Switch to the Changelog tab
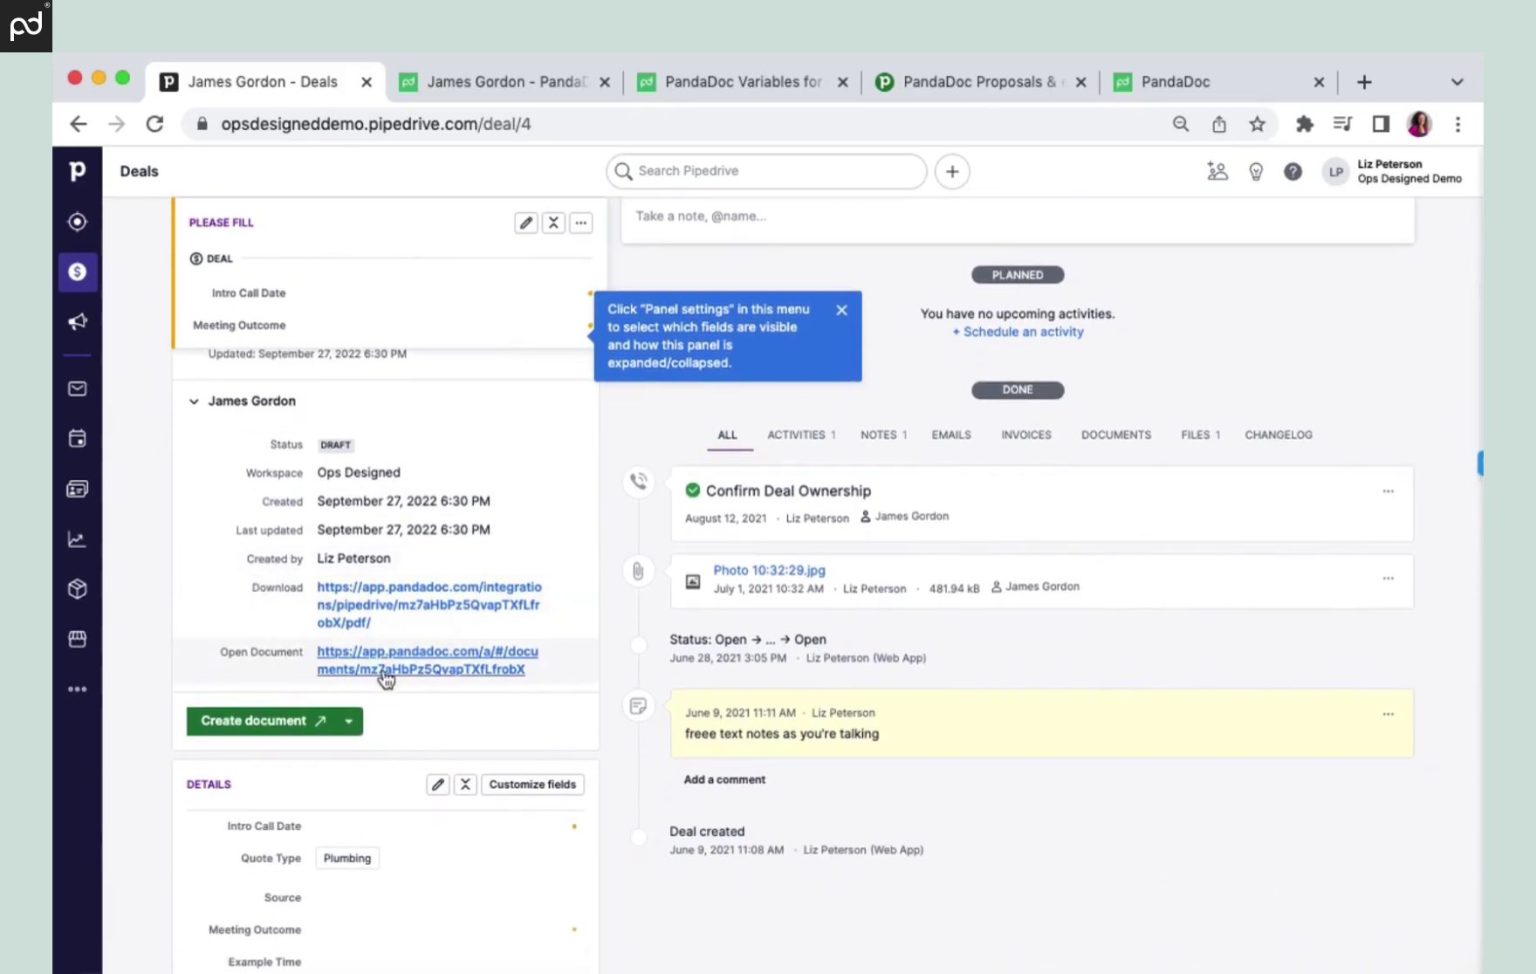The height and width of the screenshot is (974, 1536). [1278, 435]
